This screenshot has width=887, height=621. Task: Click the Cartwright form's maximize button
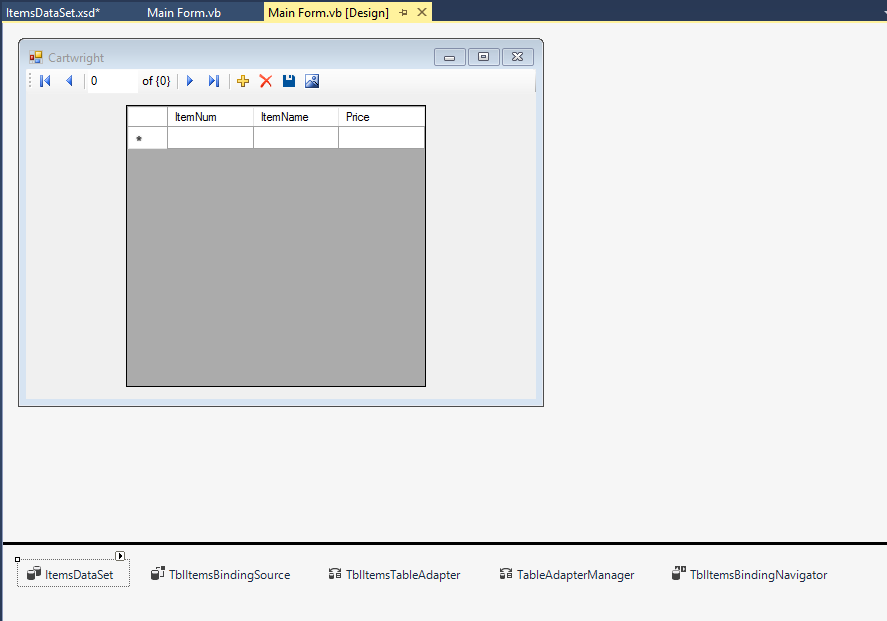483,57
